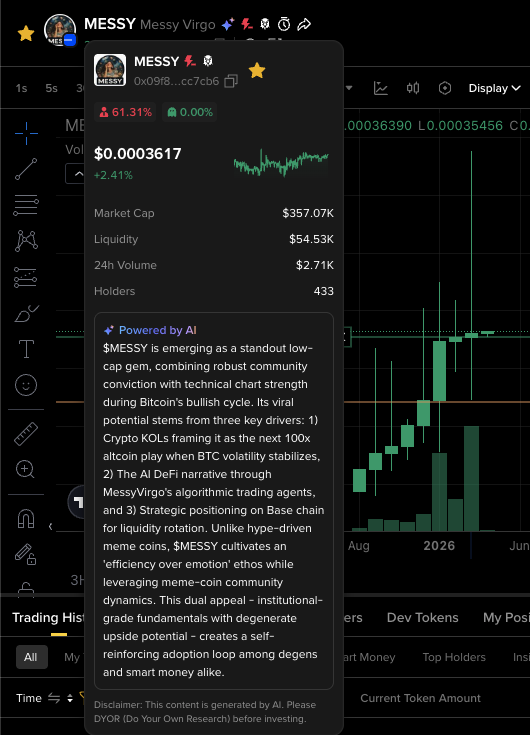Click the Market Cap value $357.07K
Viewport: 530px width, 735px height.
point(308,213)
